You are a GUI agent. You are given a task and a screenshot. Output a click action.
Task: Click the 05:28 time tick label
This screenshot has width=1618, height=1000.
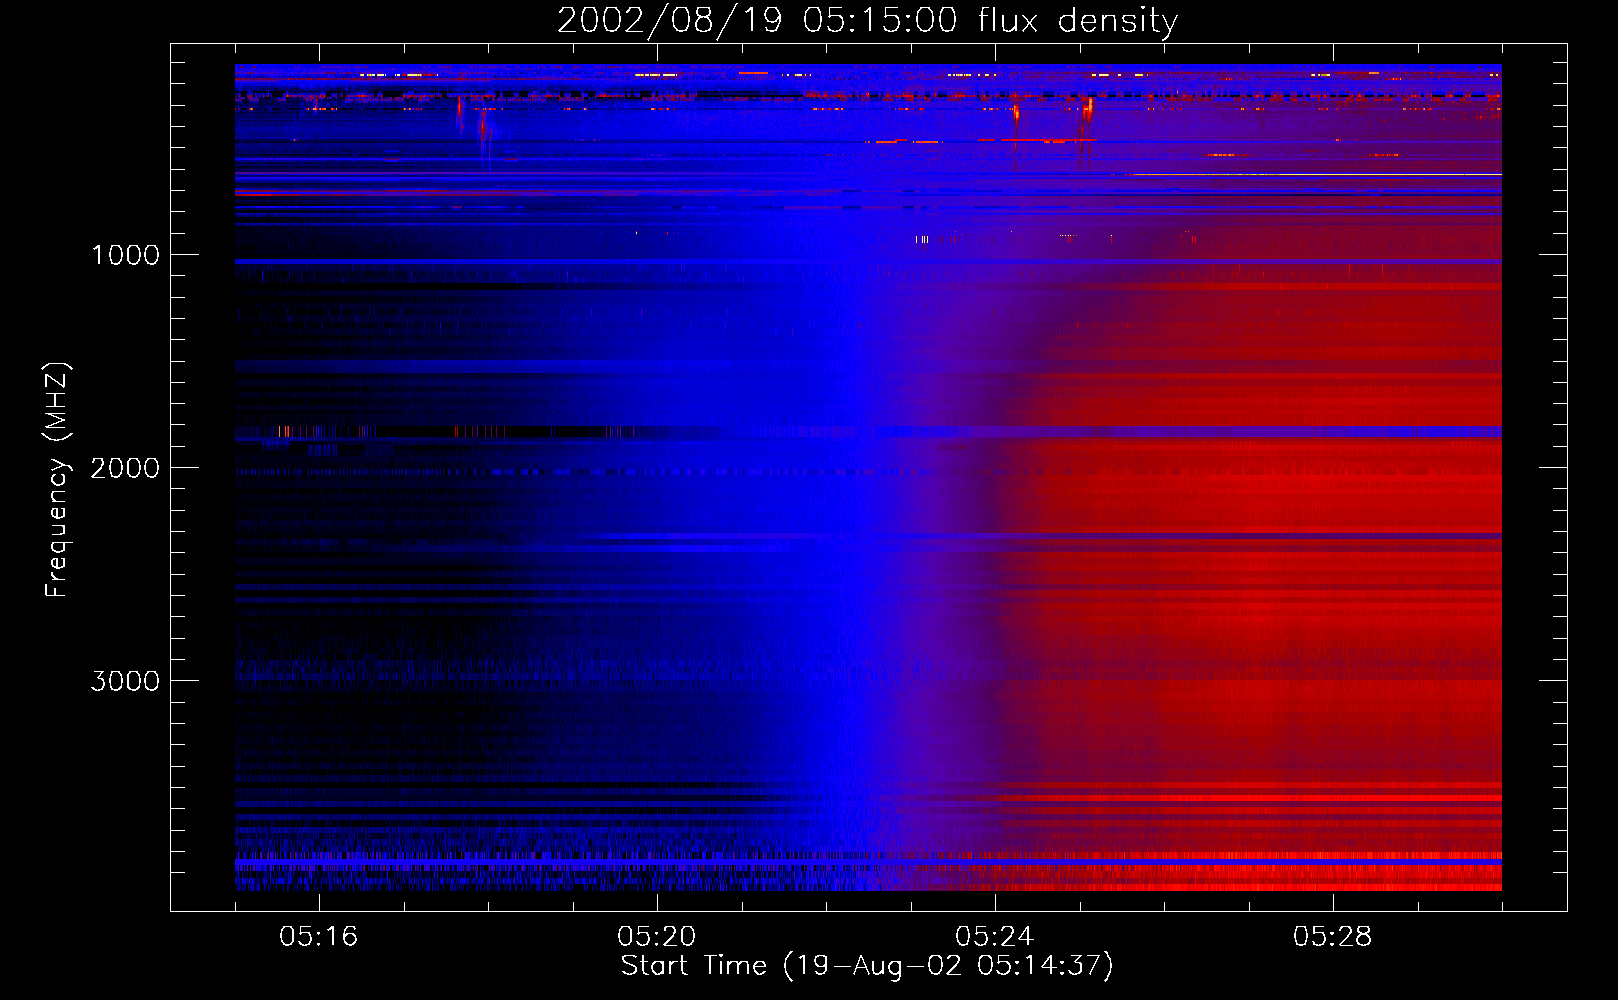pyautogui.click(x=1332, y=937)
